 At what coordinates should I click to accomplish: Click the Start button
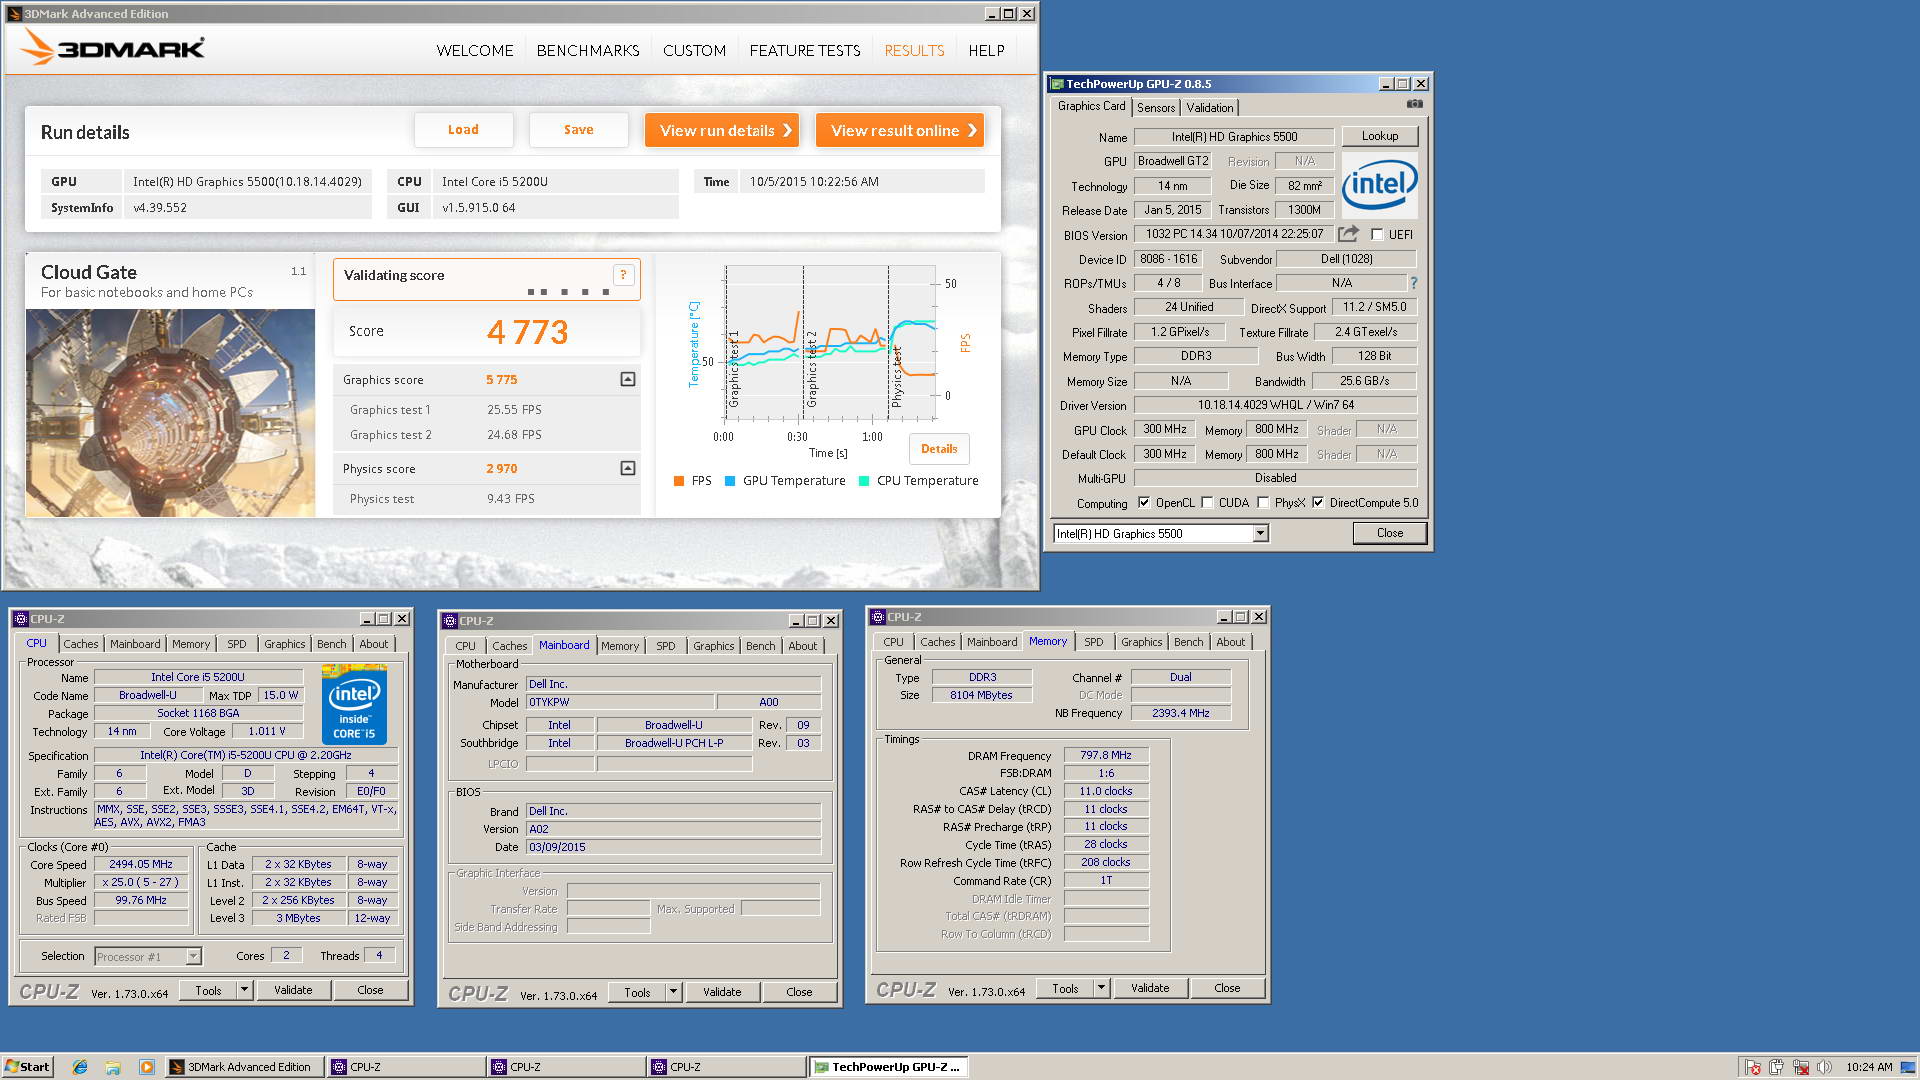27,1067
